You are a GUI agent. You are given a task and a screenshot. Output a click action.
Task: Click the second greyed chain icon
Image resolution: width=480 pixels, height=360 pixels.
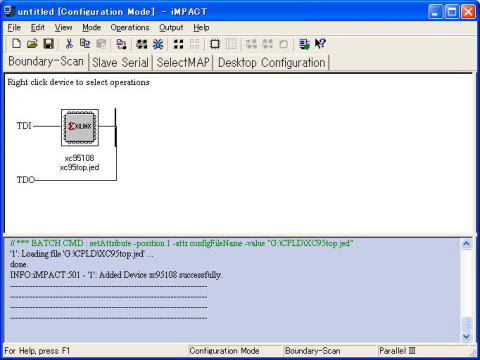click(x=267, y=44)
